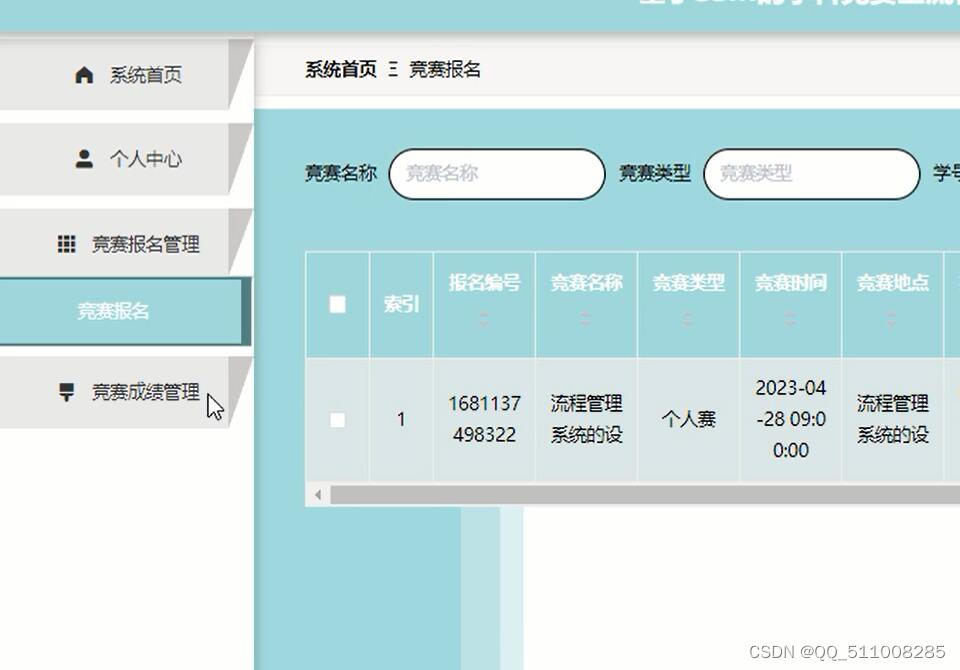Click the grid icon beside 竞赛报名管理
The width and height of the screenshot is (960, 670).
coord(66,244)
